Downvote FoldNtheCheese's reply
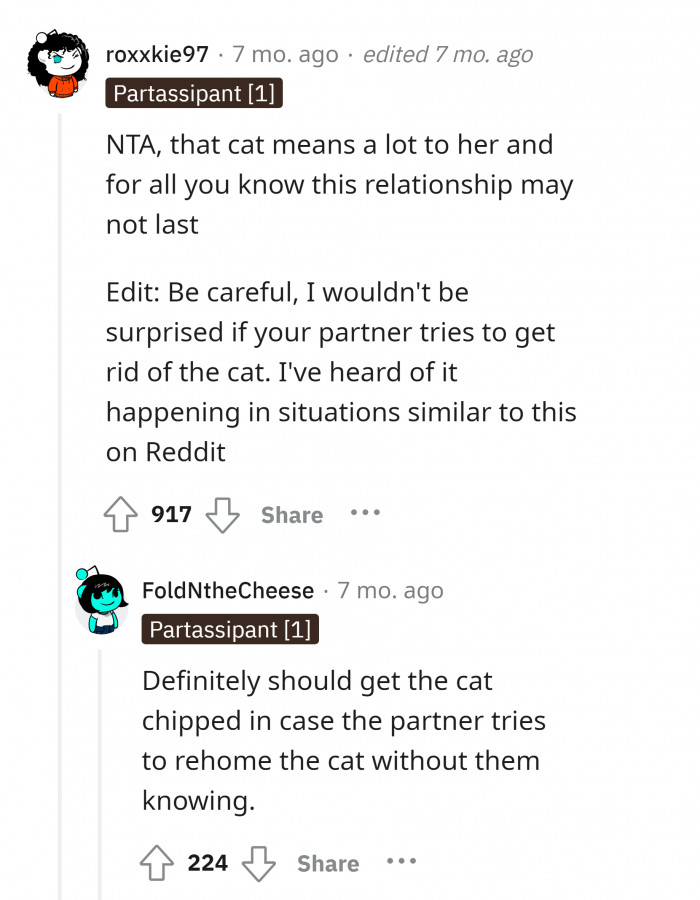Image resolution: width=700 pixels, height=900 pixels. coord(259,863)
